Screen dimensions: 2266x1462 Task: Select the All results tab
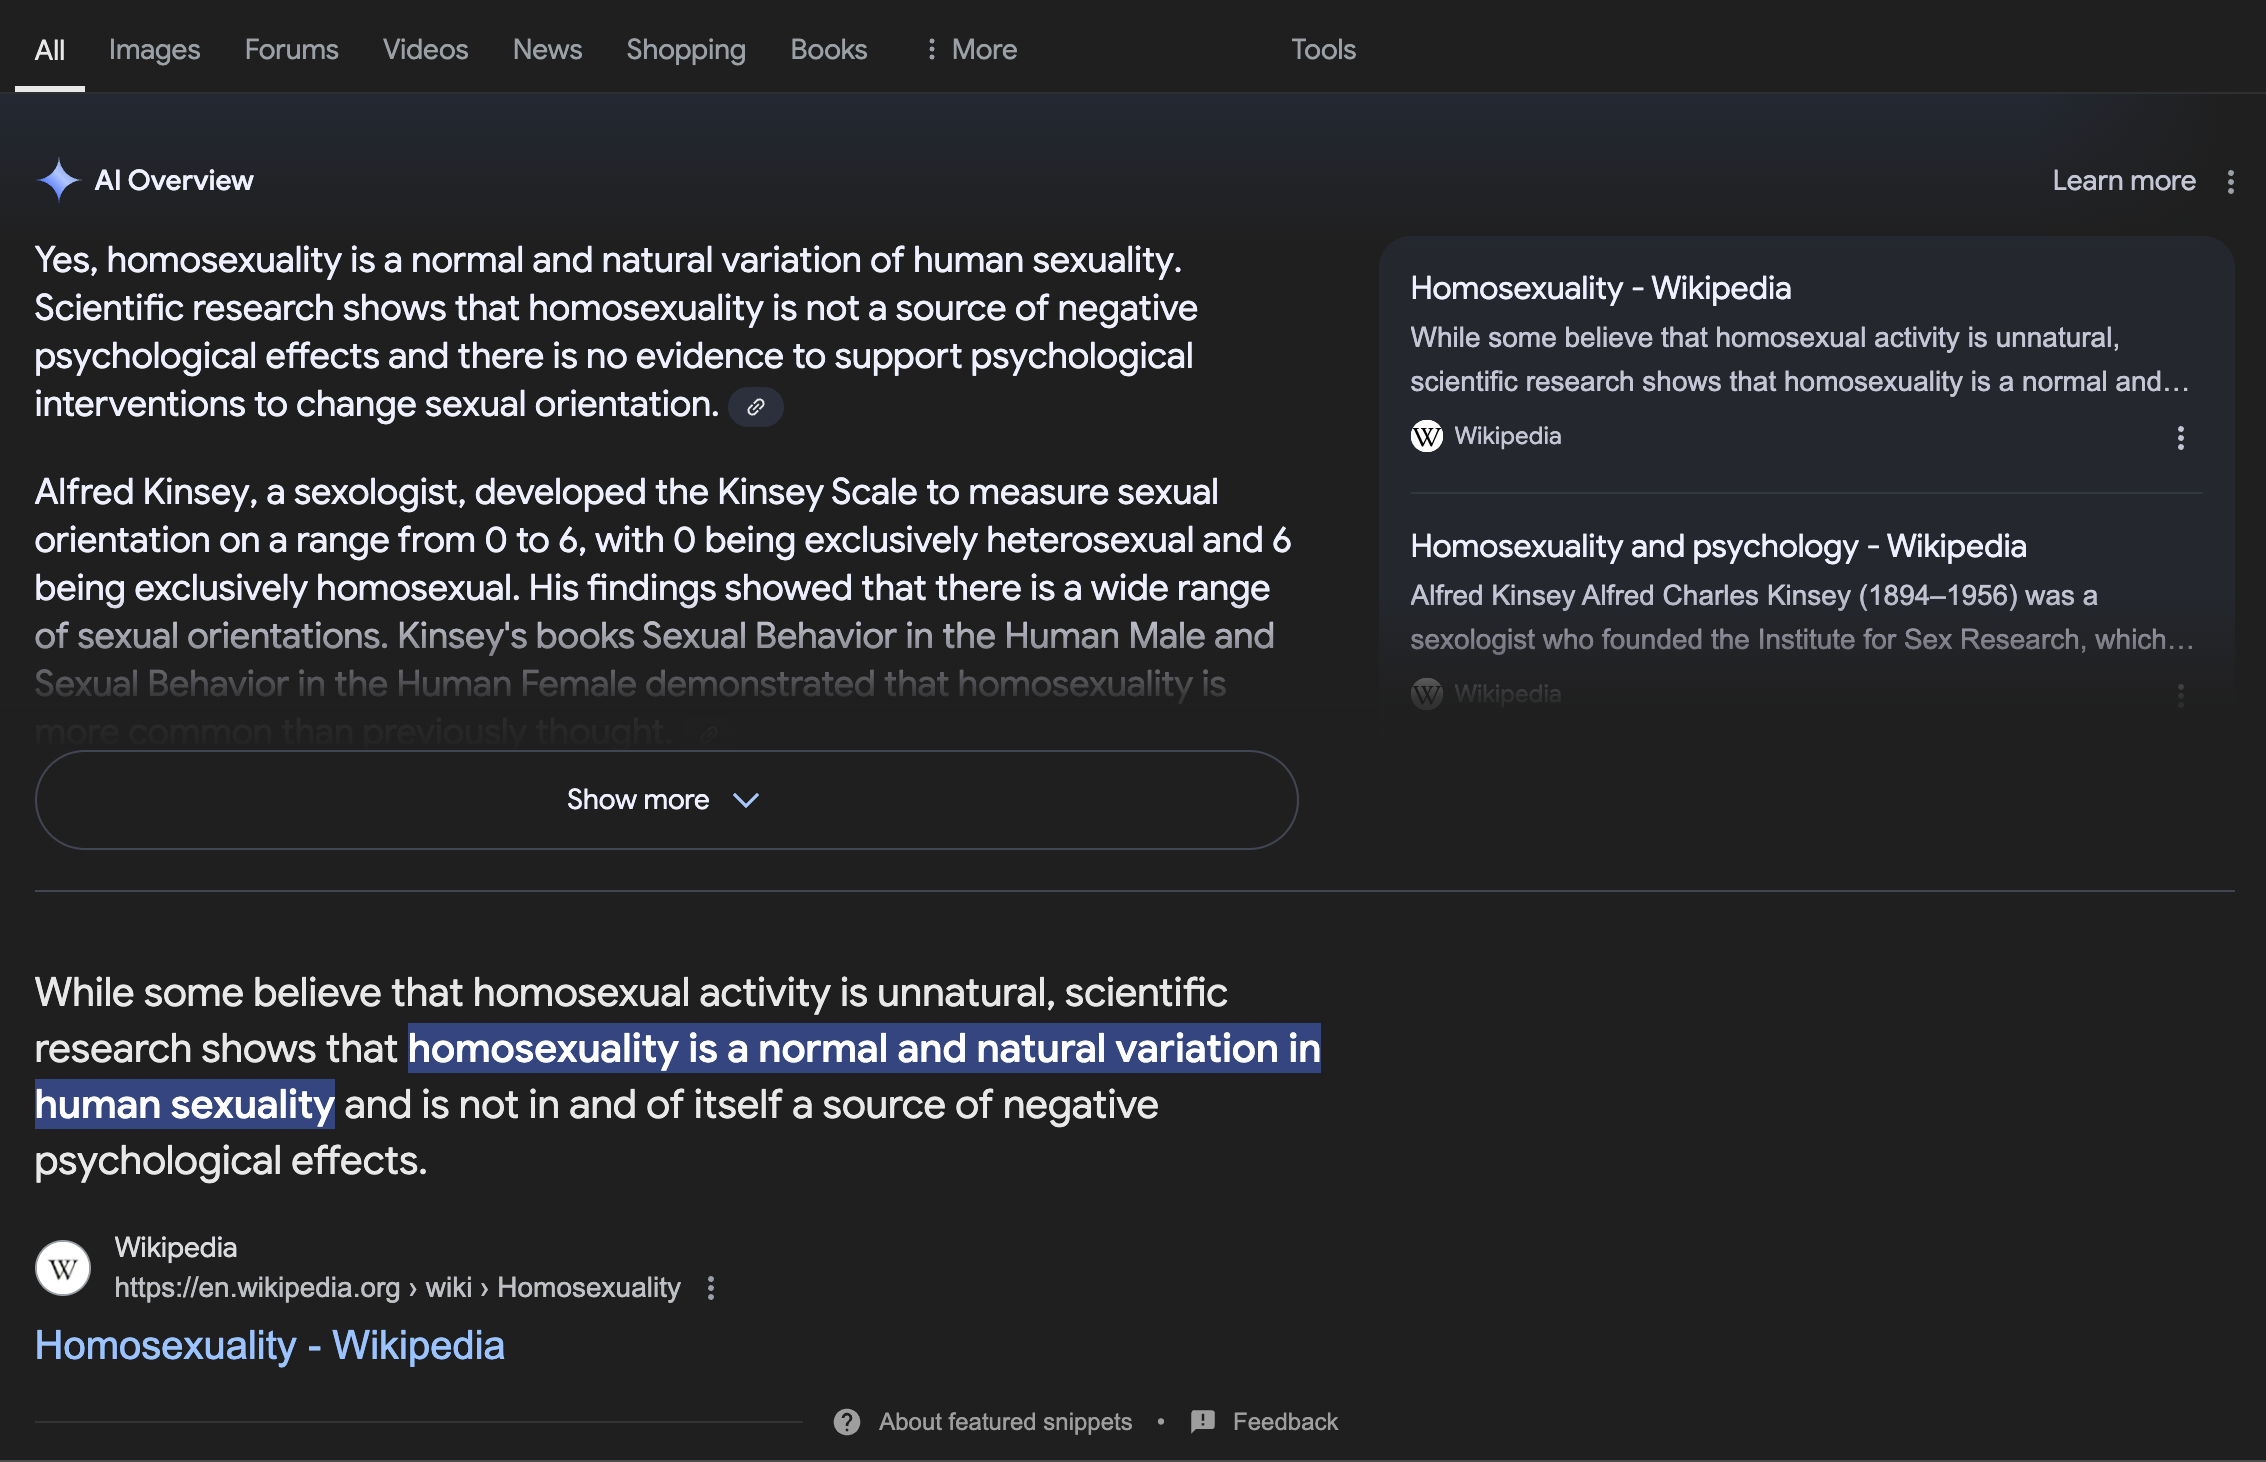click(50, 49)
